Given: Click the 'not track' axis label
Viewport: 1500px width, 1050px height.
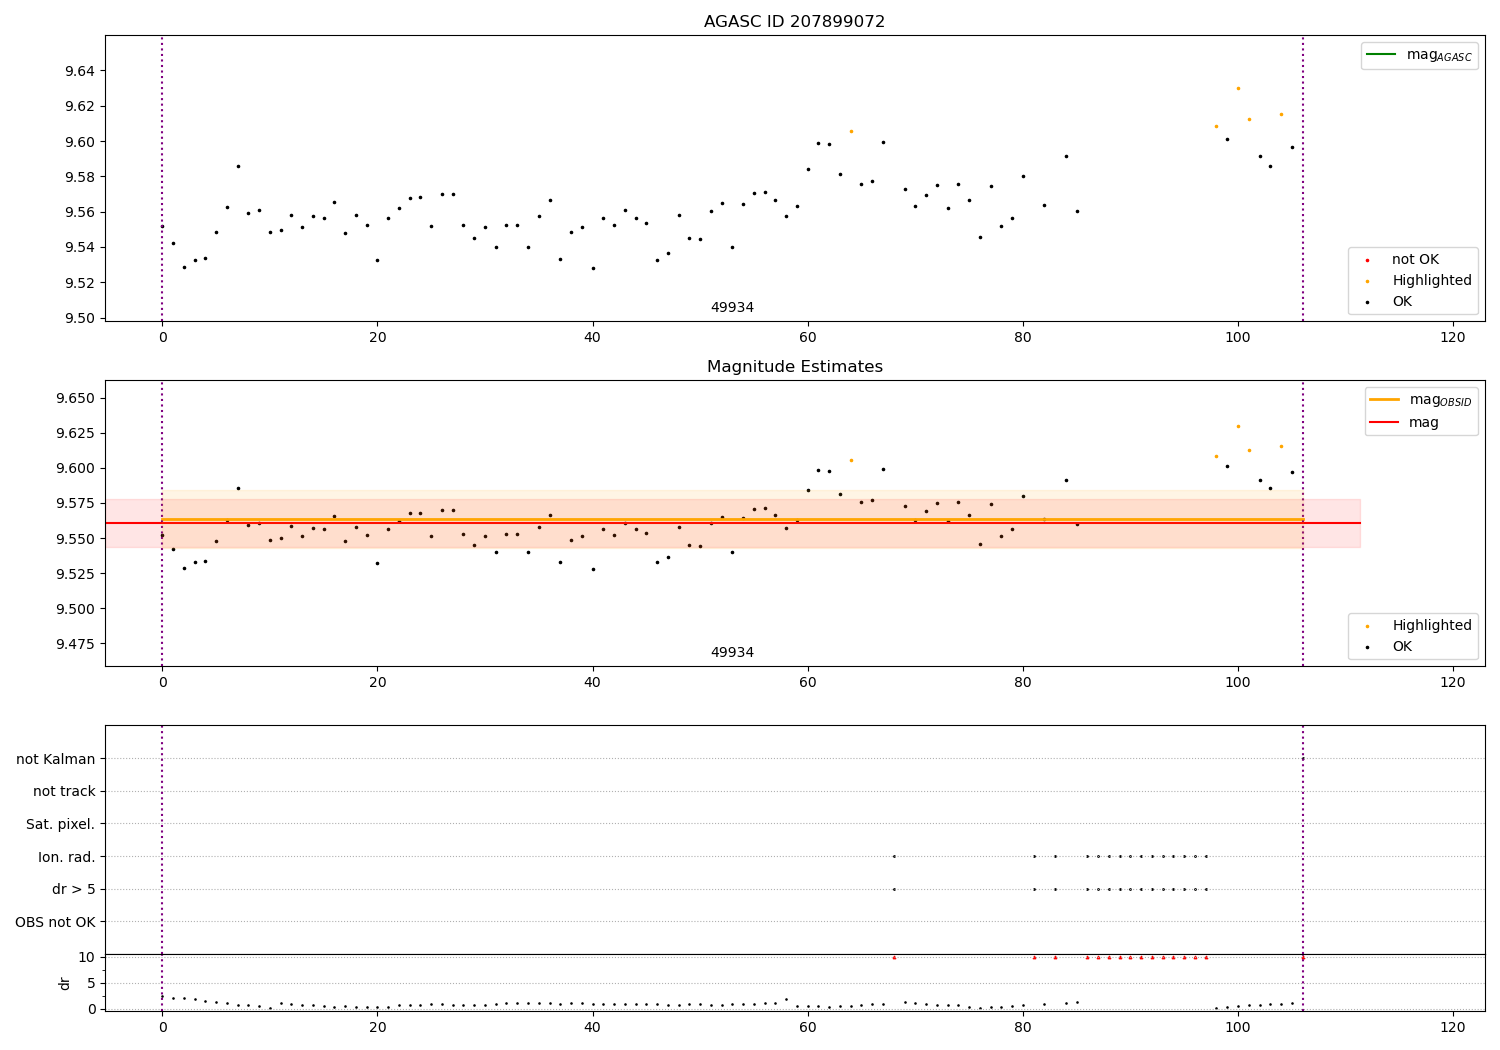Looking at the screenshot, I should point(64,792).
